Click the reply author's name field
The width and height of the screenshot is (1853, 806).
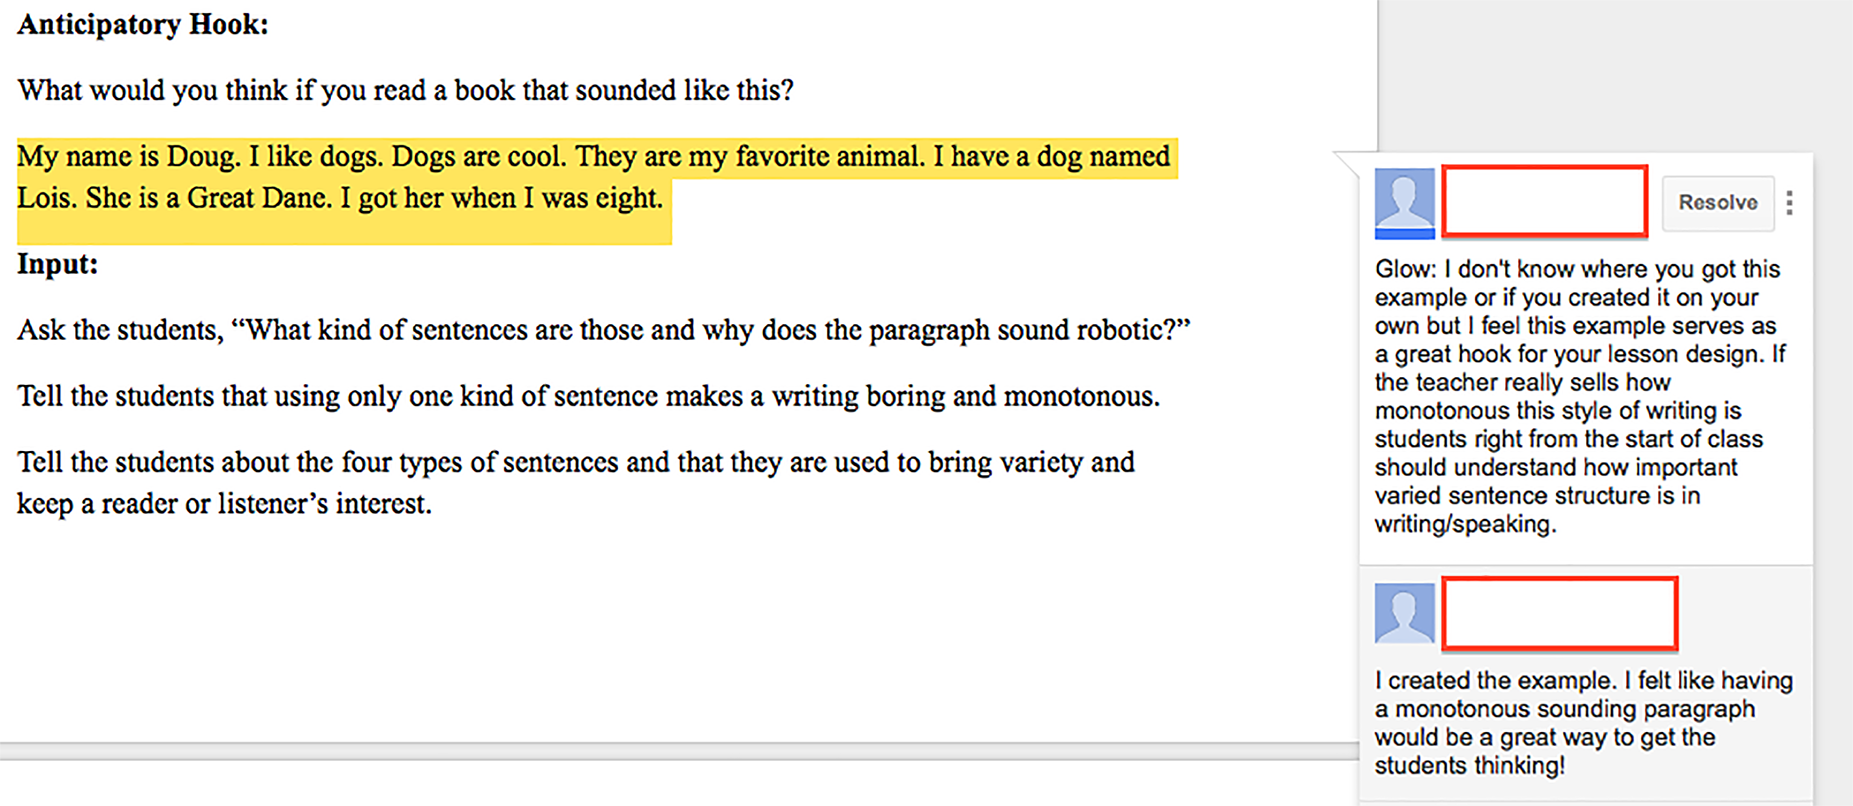1559,613
